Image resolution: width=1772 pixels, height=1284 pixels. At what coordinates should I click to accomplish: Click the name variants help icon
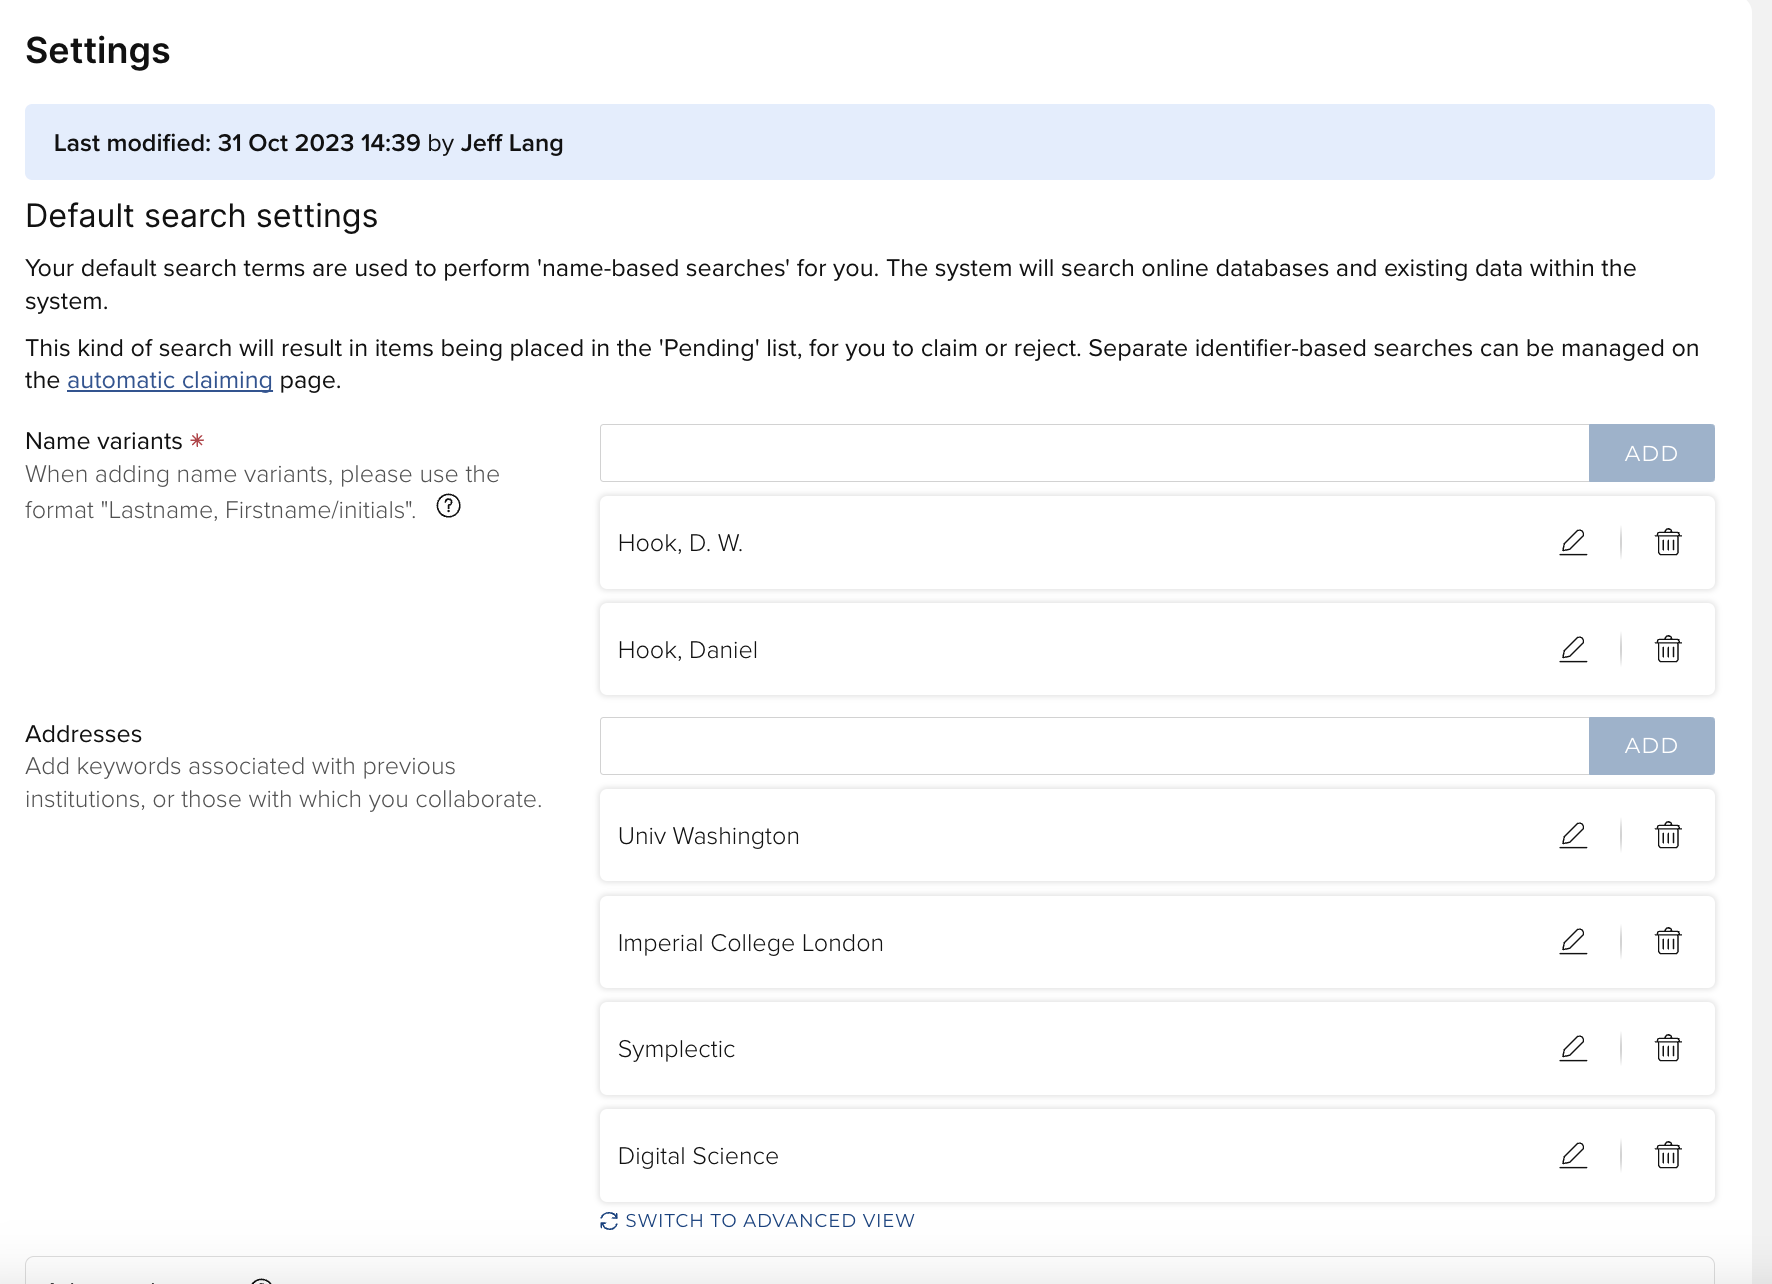pyautogui.click(x=449, y=506)
